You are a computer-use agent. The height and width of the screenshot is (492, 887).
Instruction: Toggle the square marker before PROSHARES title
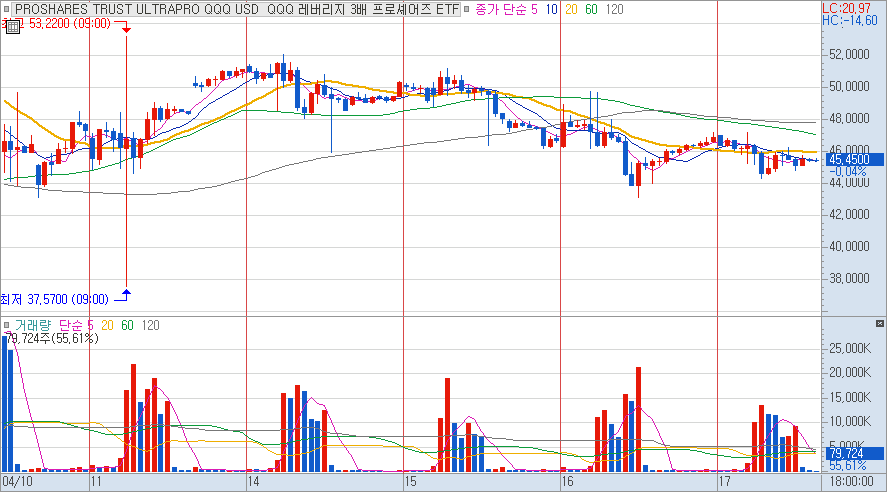click(x=7, y=9)
